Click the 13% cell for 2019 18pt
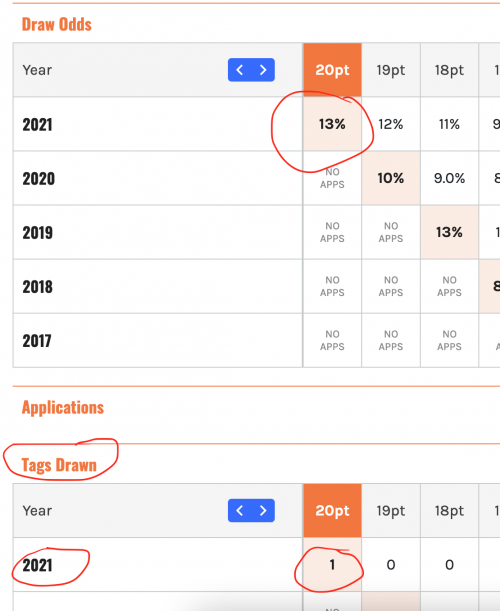This screenshot has width=500, height=611. 449,232
